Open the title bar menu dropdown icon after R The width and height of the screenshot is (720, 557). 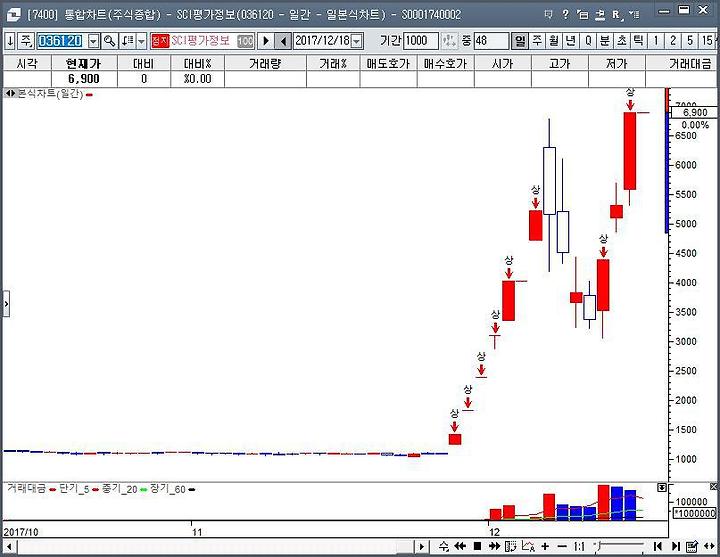pyautogui.click(x=633, y=14)
